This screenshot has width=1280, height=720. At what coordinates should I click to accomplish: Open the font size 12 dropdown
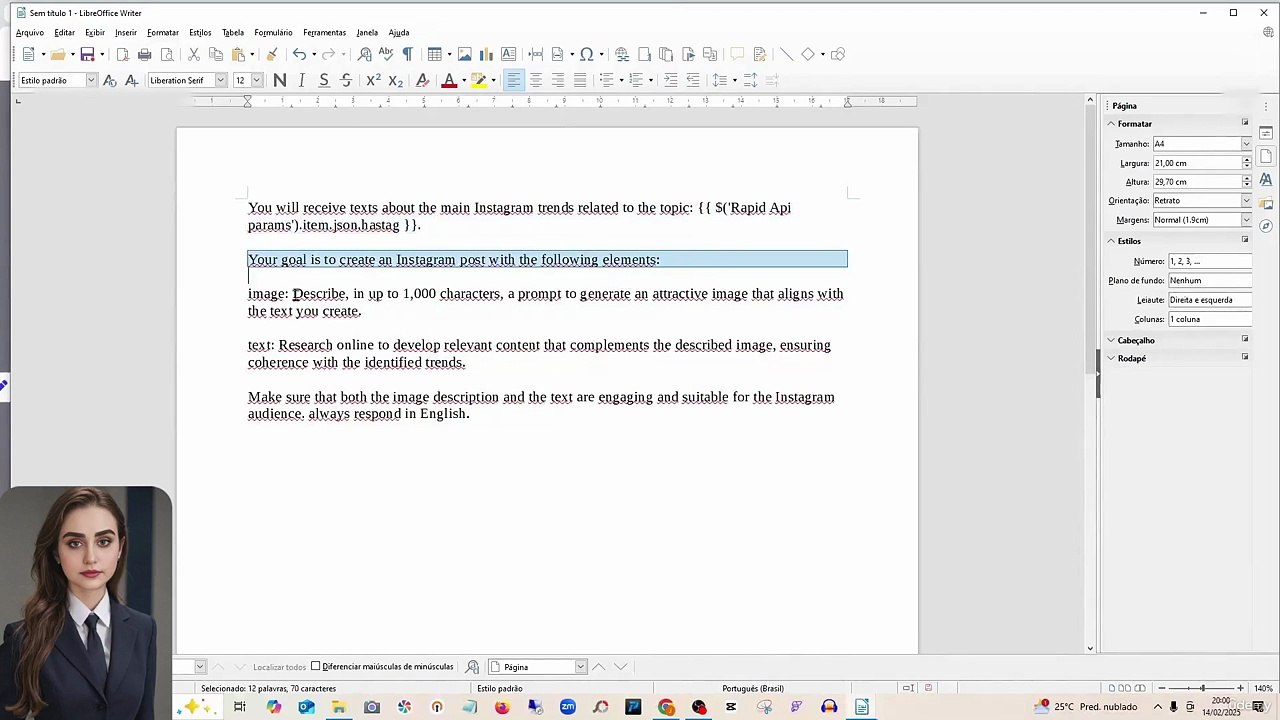[x=257, y=80]
